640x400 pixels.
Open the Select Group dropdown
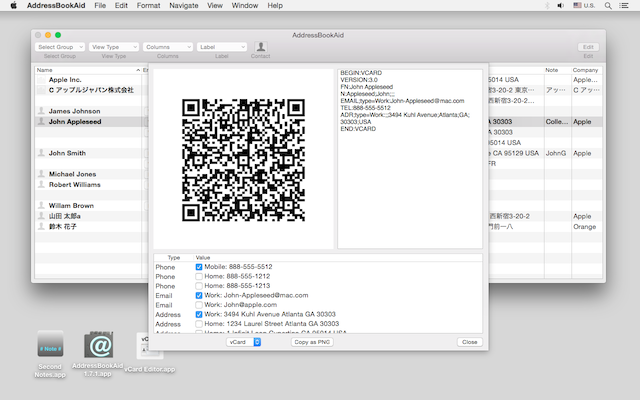click(60, 47)
